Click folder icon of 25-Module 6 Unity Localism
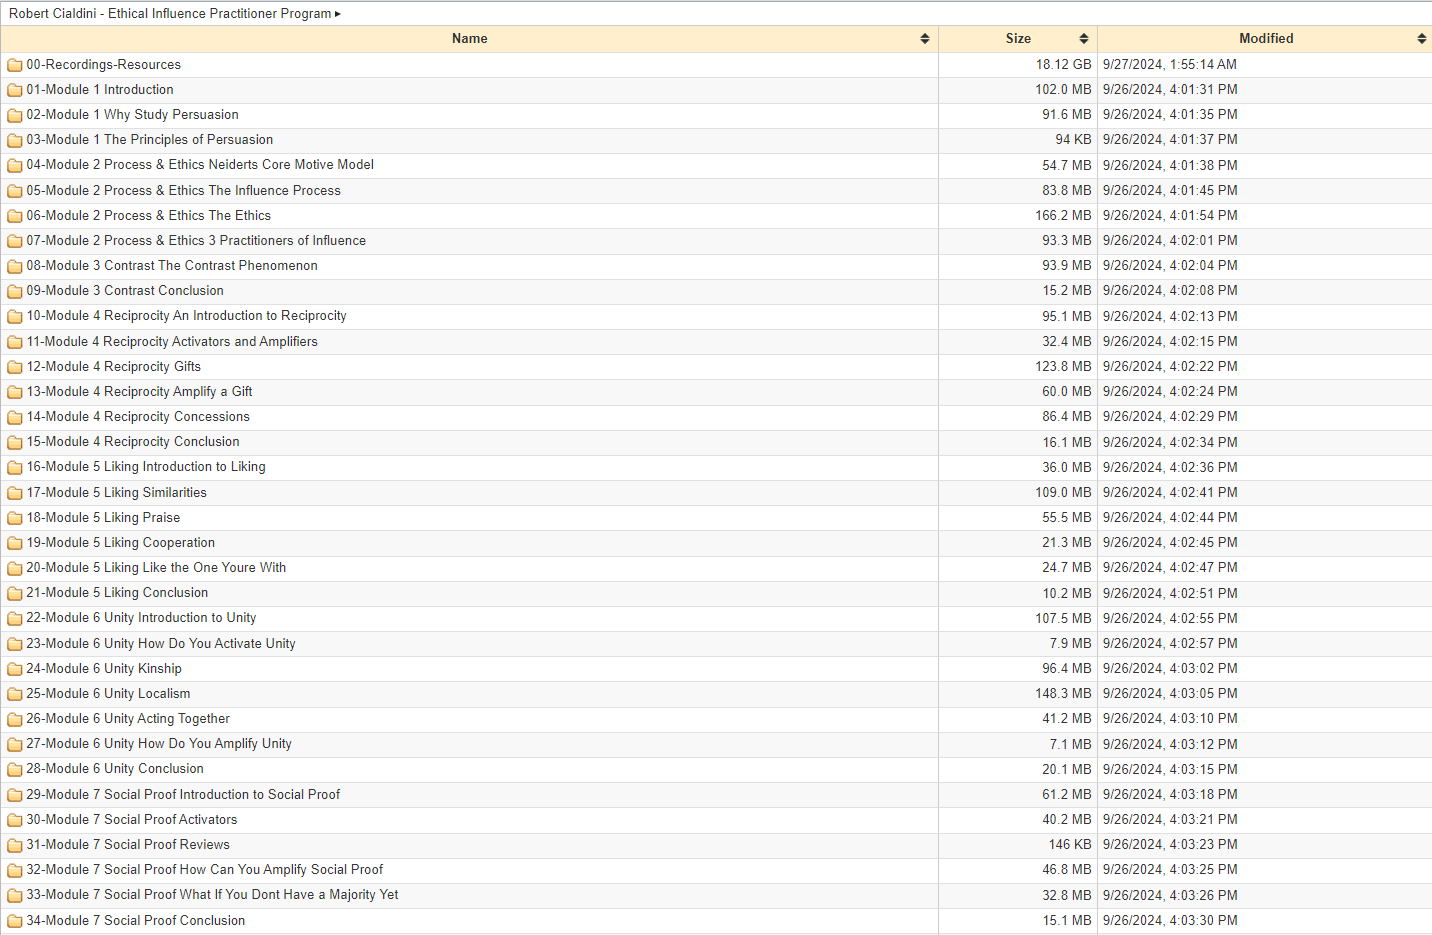Screen dimensions: 1432x935 pos(15,694)
